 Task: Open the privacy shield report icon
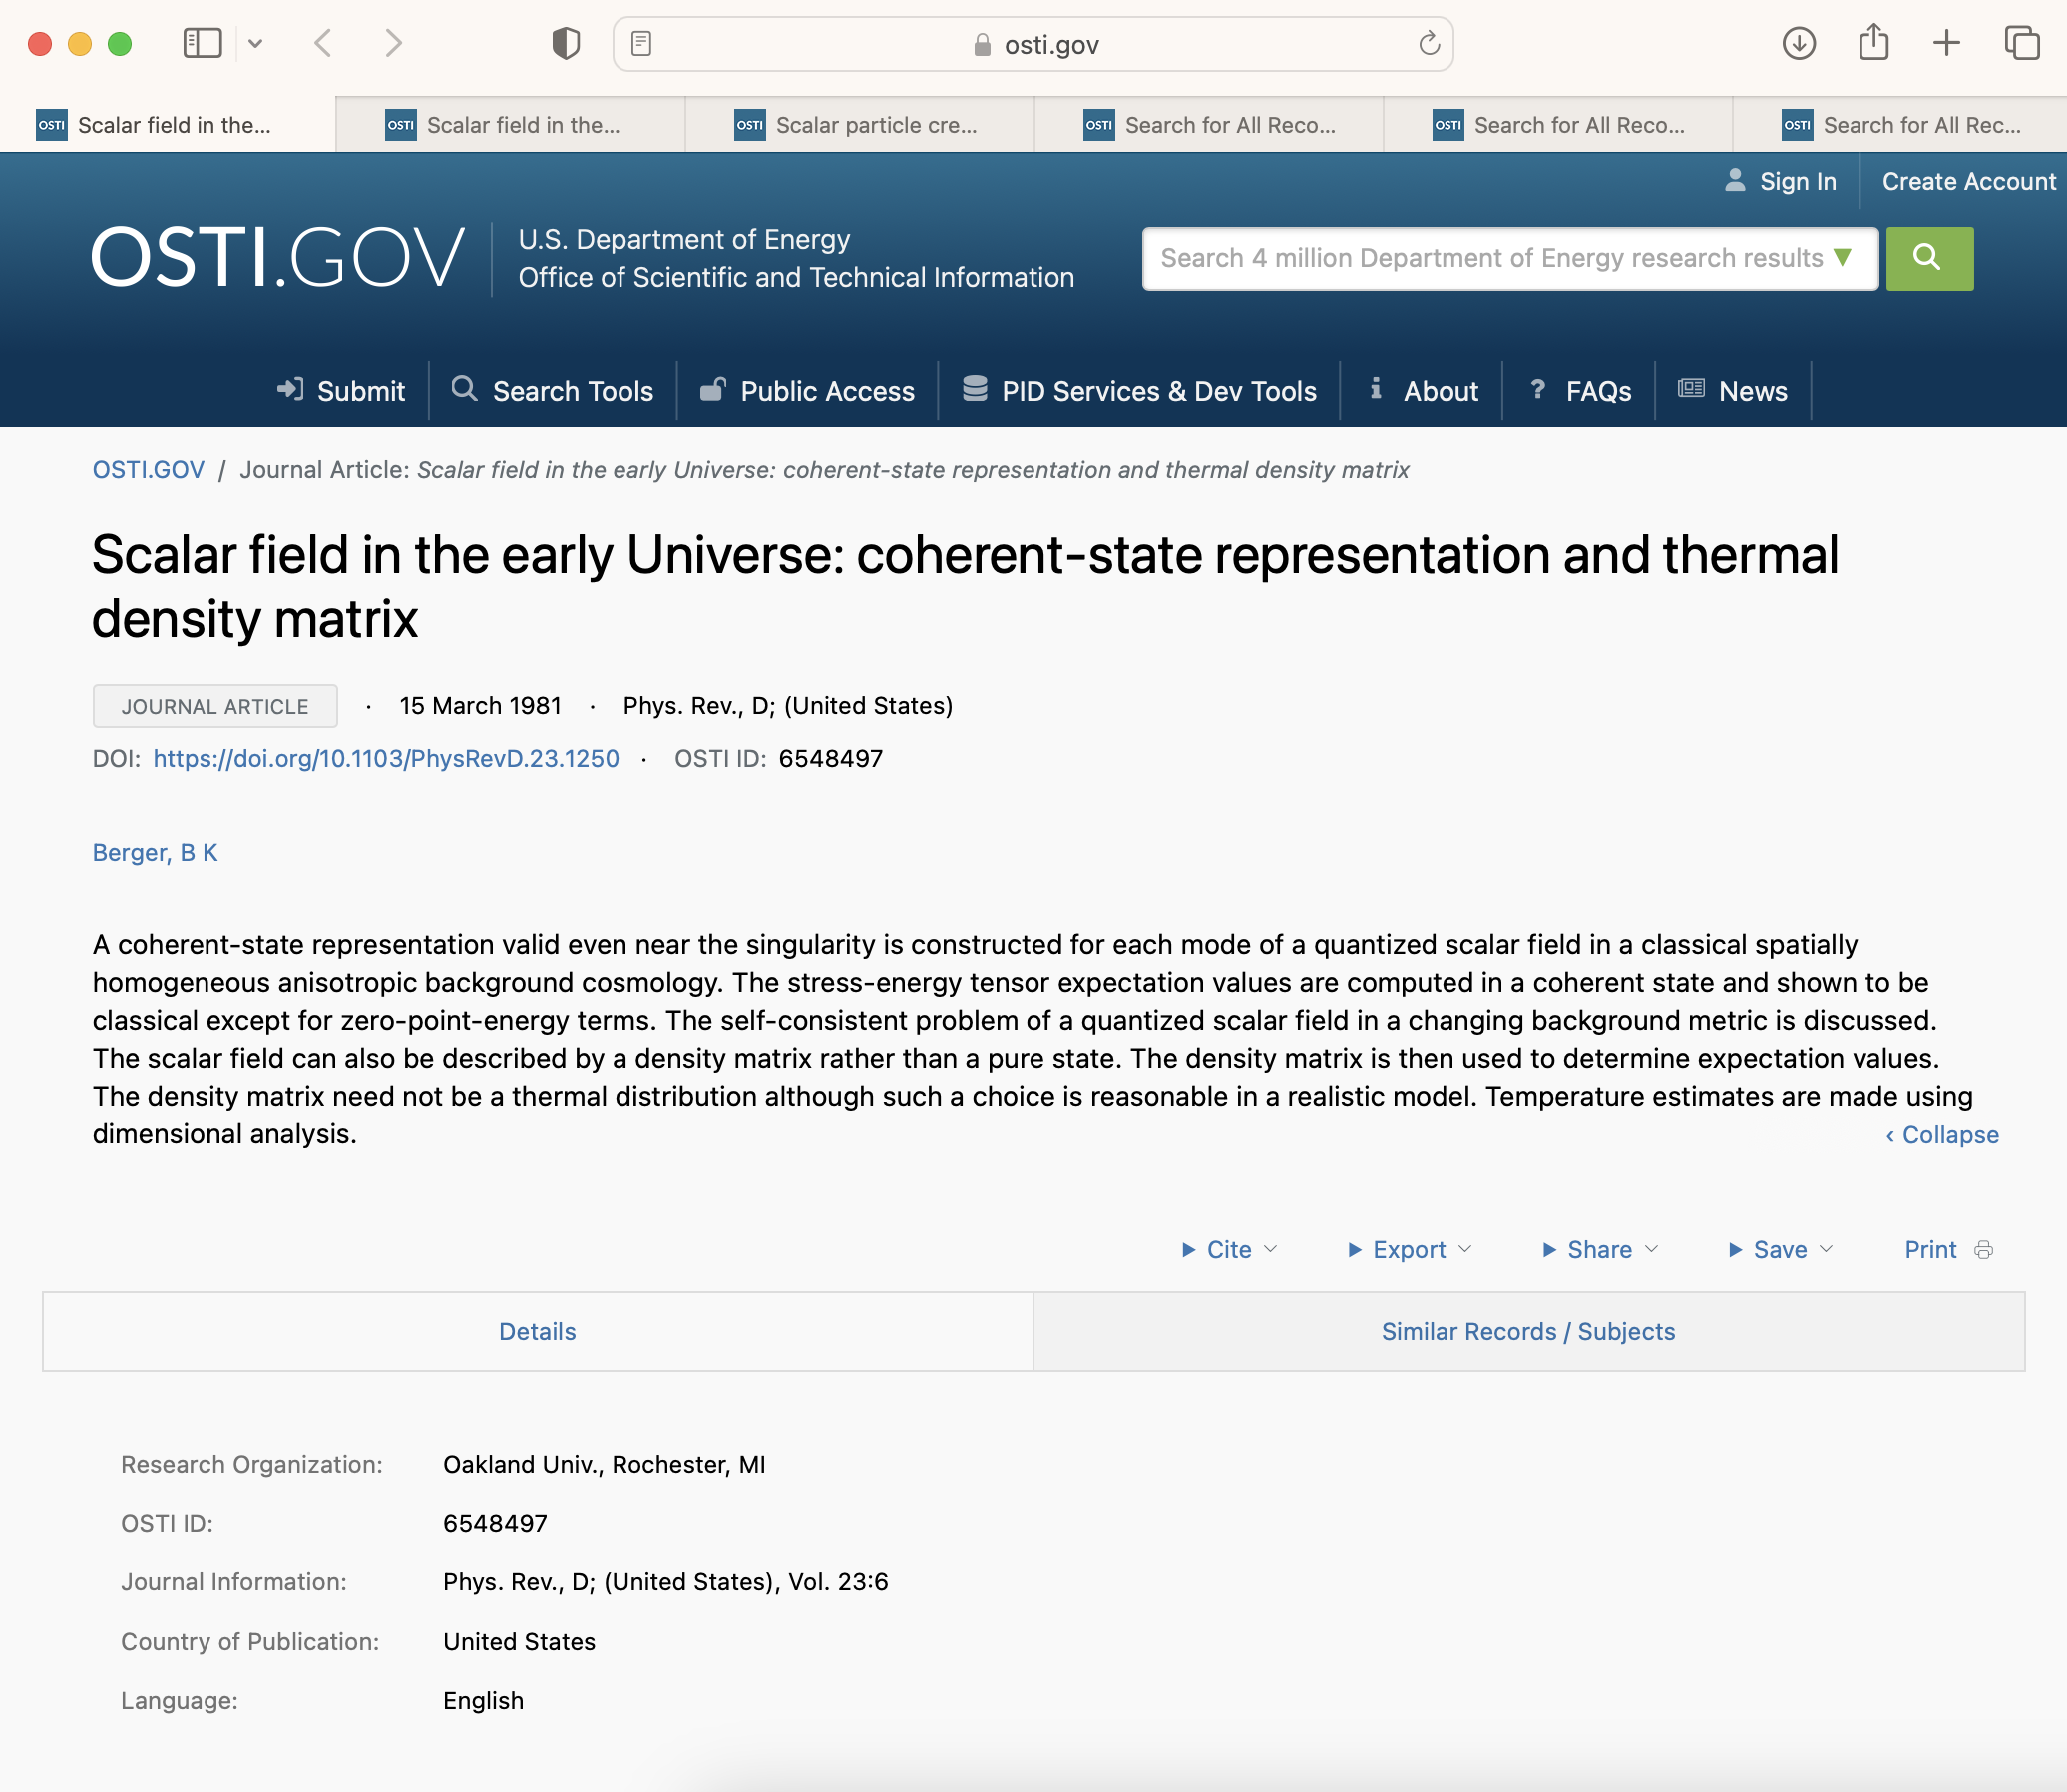pos(566,43)
